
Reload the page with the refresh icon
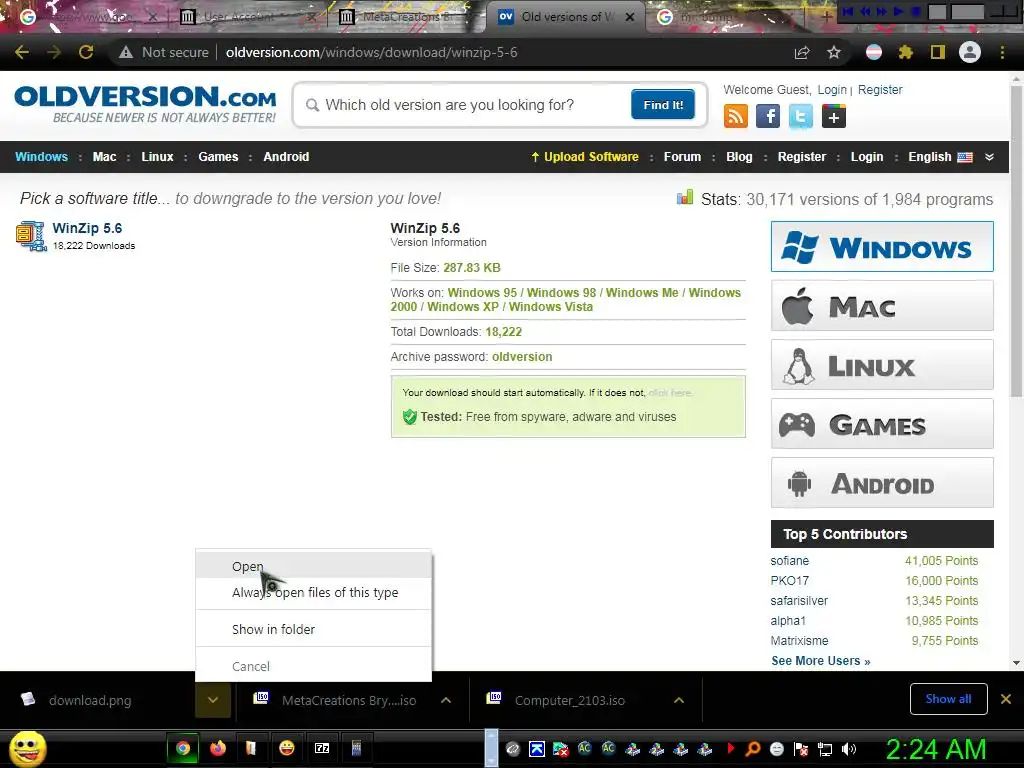click(86, 52)
